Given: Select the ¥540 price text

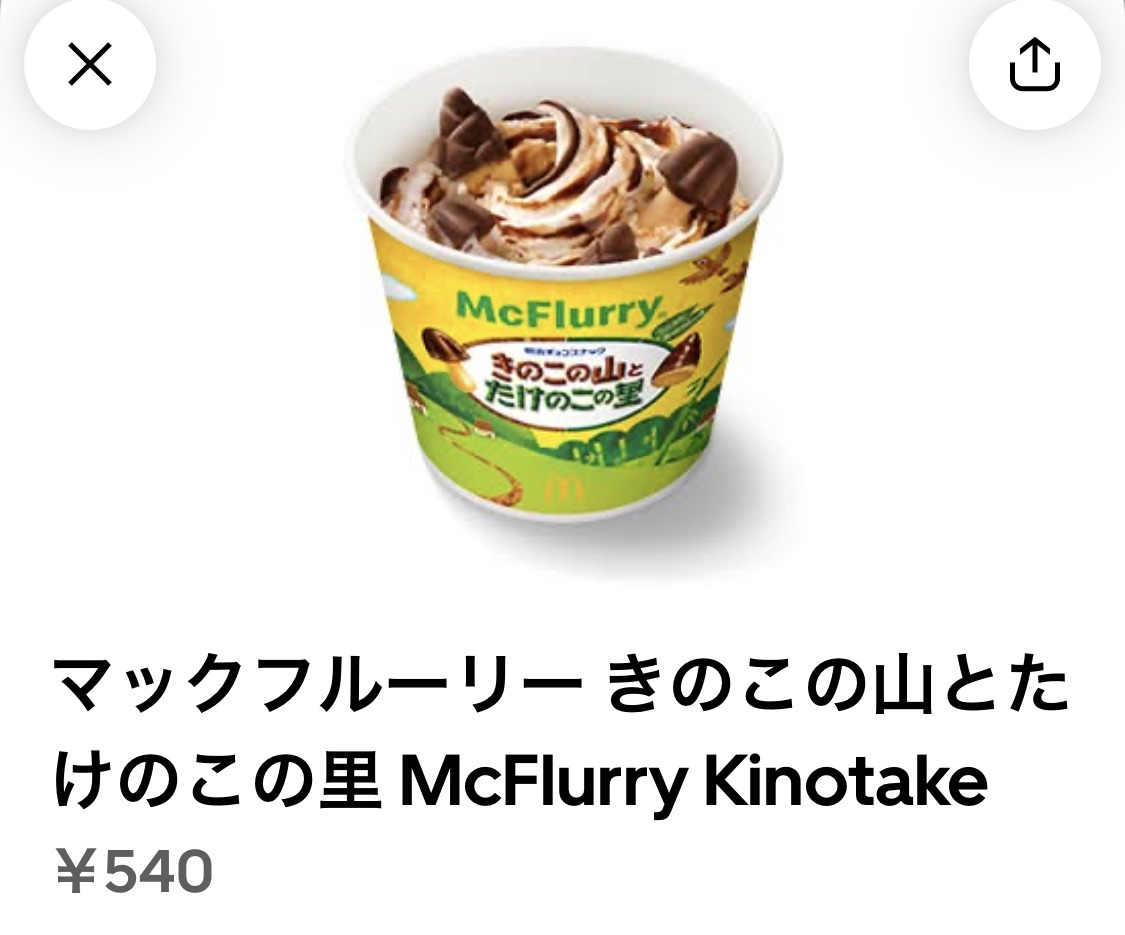Looking at the screenshot, I should click(134, 870).
